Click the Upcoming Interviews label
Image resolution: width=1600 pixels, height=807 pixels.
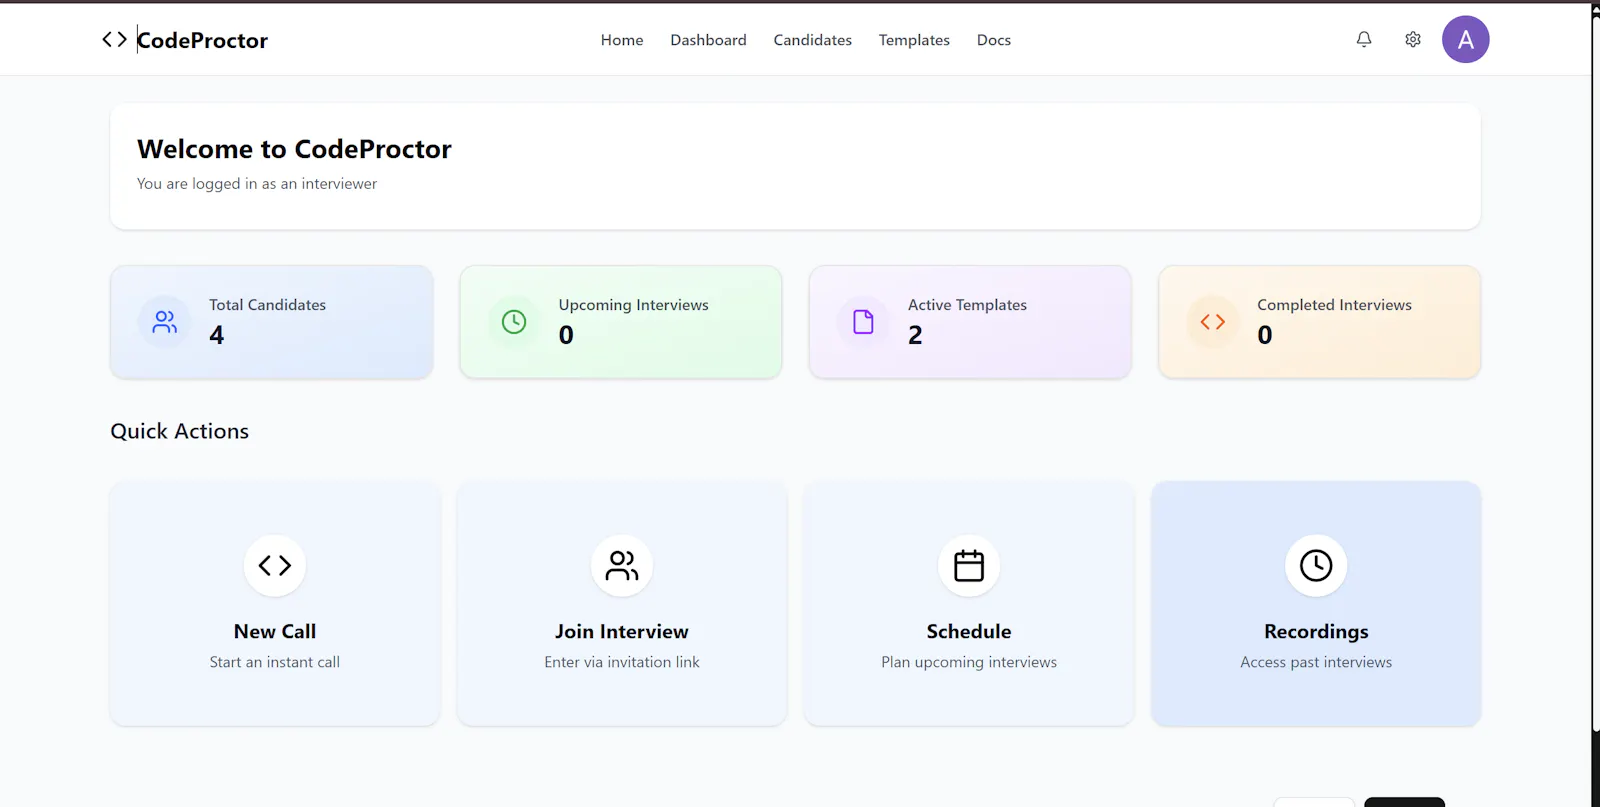coord(633,305)
